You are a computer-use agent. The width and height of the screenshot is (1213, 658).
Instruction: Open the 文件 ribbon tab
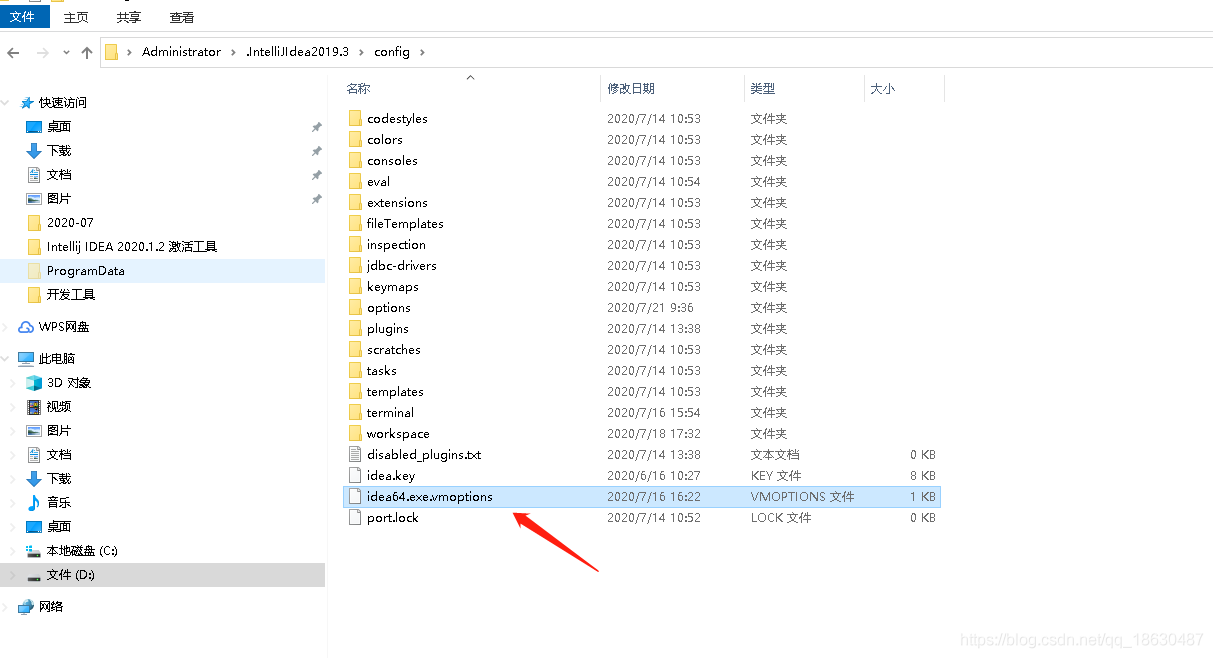(22, 17)
